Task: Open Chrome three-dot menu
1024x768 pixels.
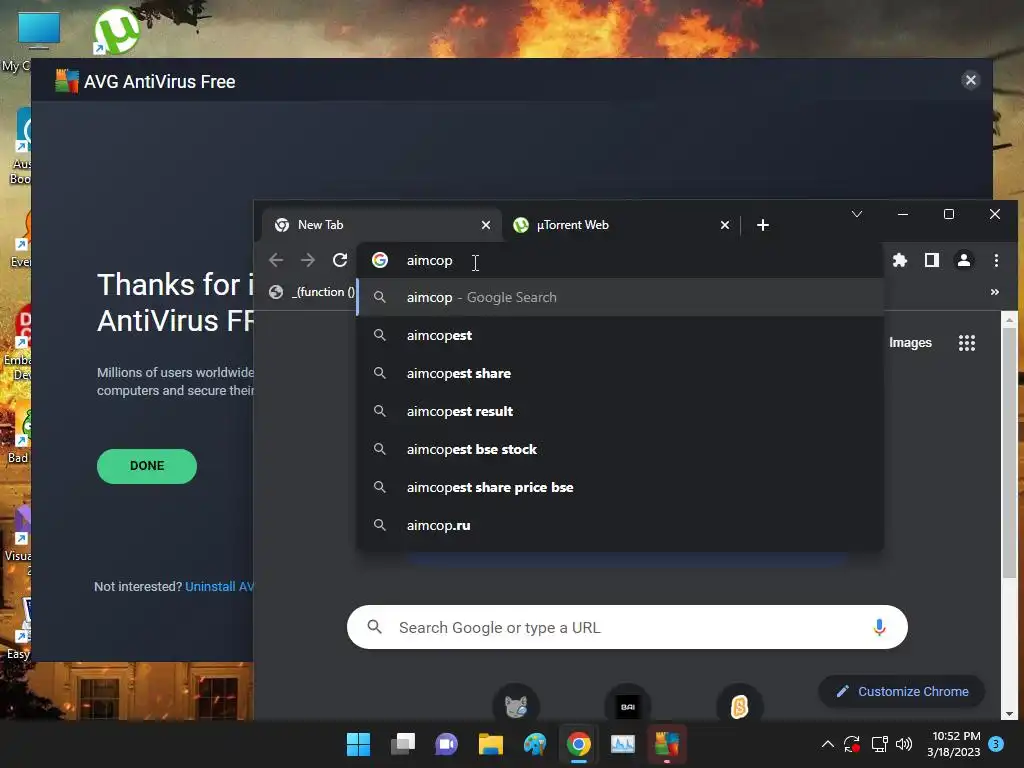Action: point(996,260)
